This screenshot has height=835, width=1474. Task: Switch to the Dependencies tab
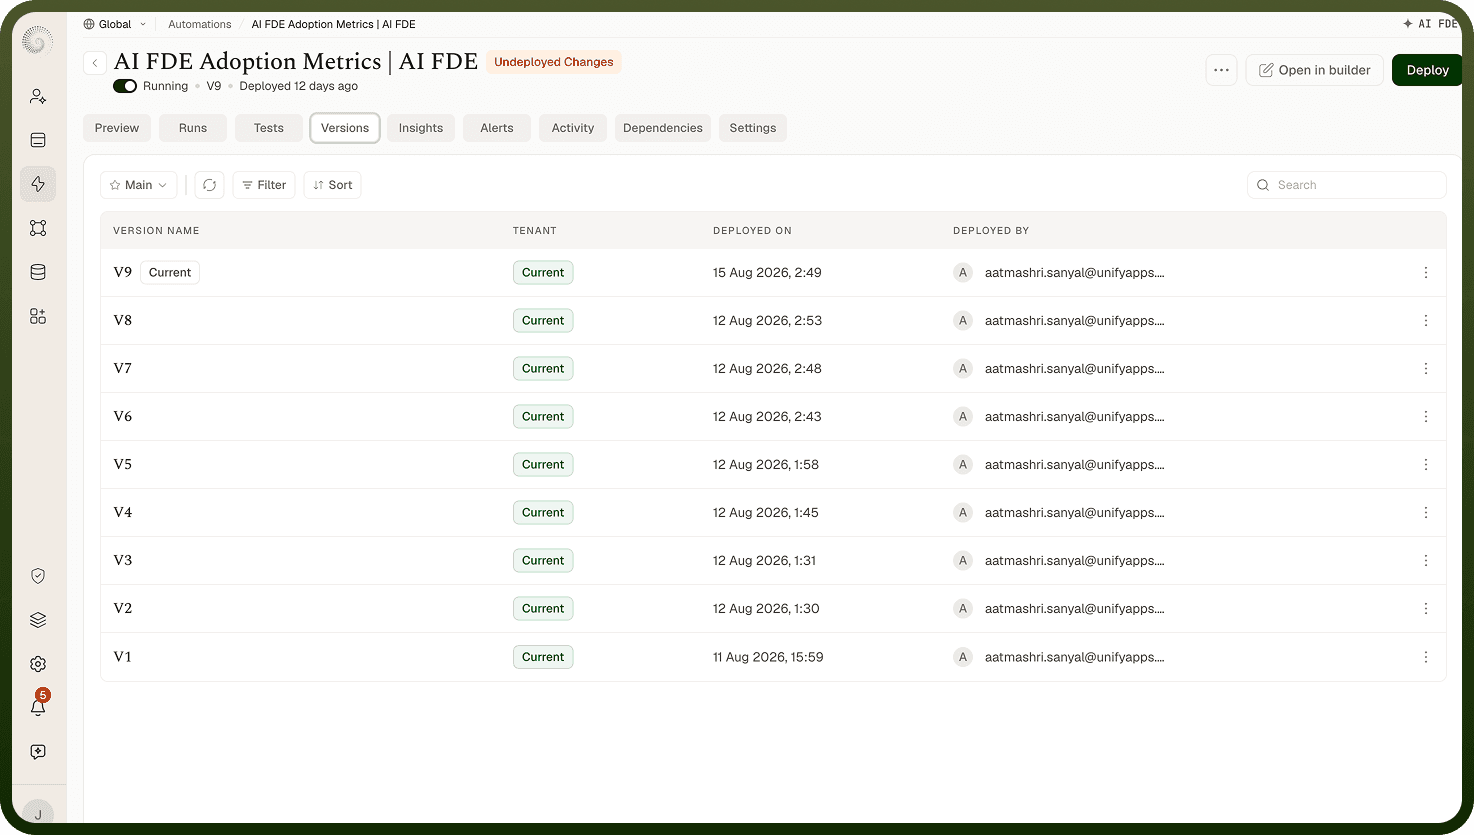(x=663, y=128)
